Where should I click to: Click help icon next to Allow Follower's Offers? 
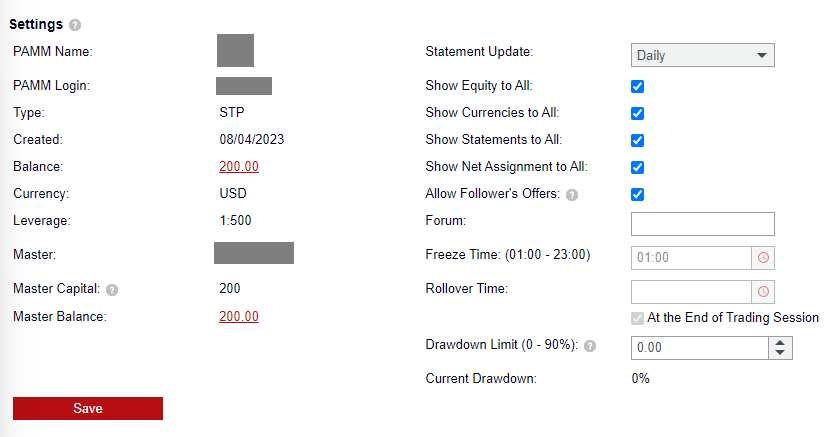(571, 195)
